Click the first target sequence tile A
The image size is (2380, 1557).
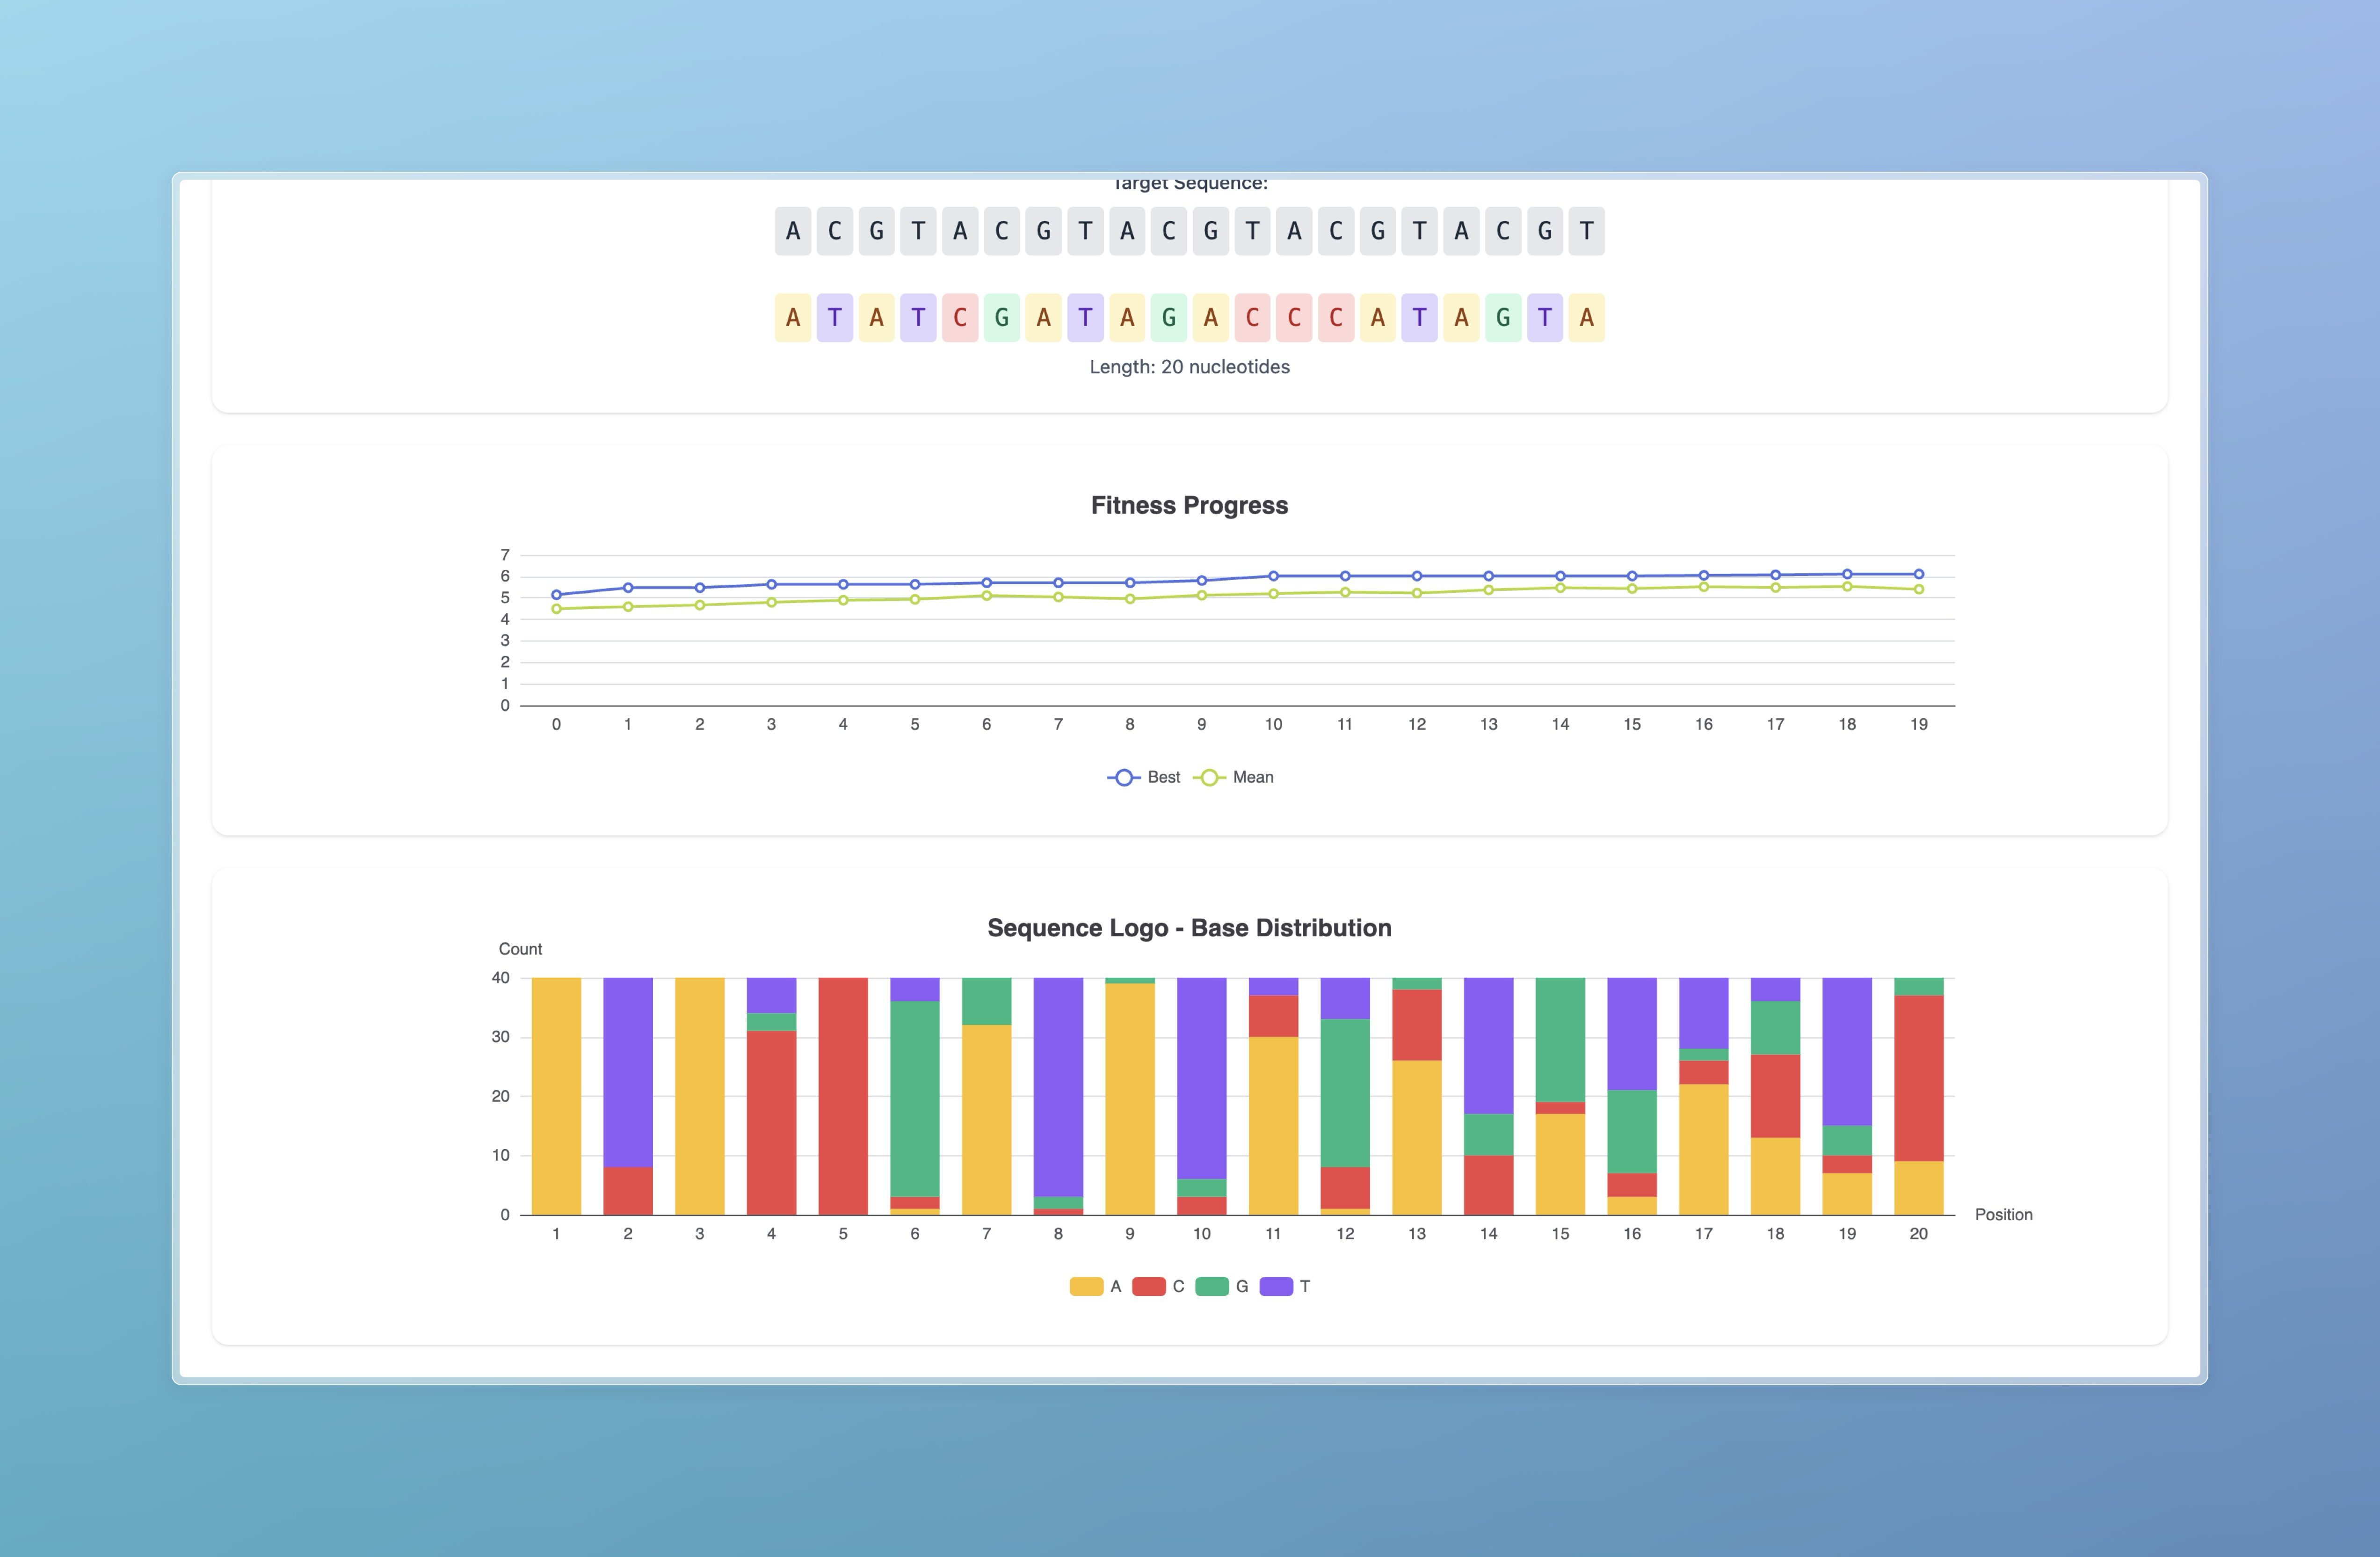[x=793, y=231]
